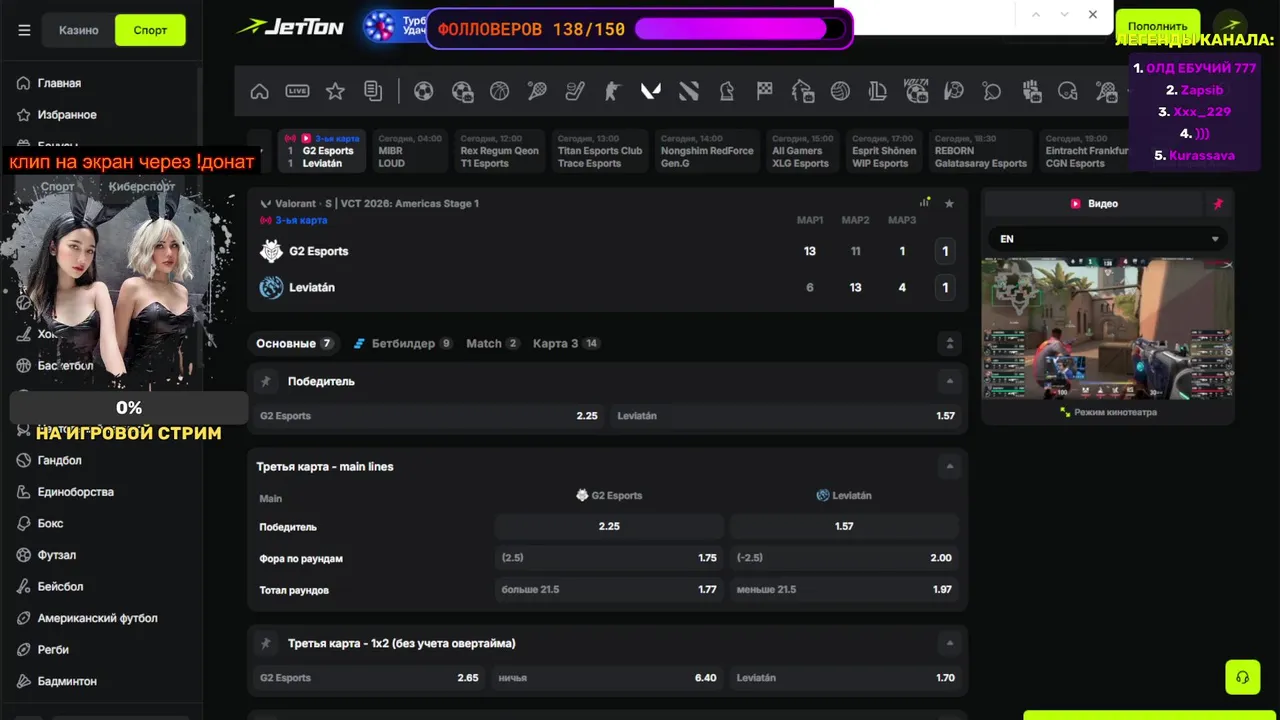Open Единоборства in the sidebar
The width and height of the screenshot is (1280, 720).
(x=76, y=492)
